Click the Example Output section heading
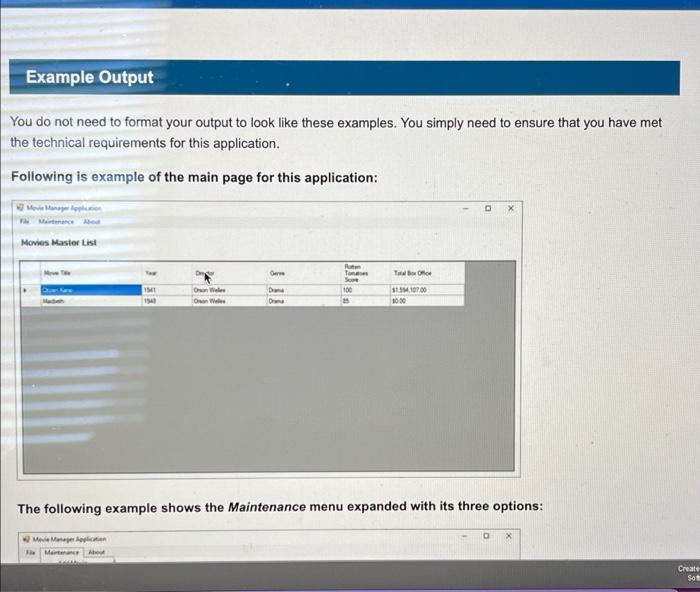 pos(90,77)
